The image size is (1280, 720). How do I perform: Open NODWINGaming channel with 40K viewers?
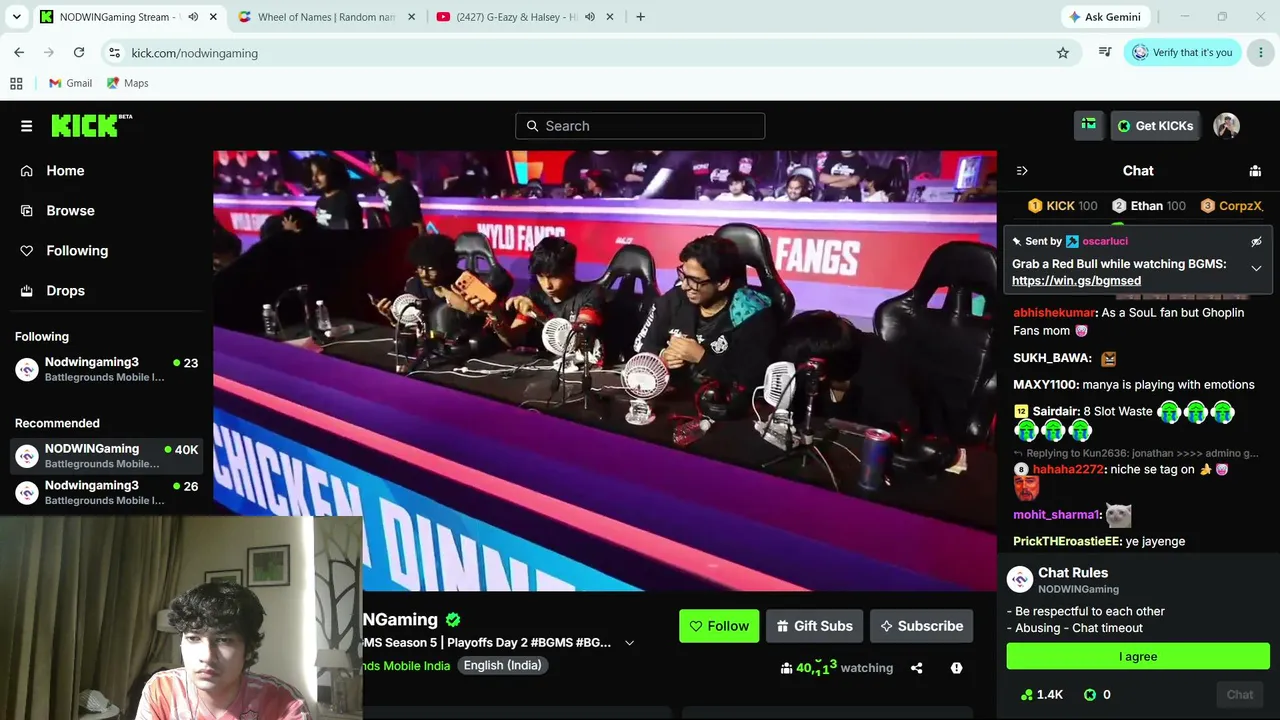[106, 456]
